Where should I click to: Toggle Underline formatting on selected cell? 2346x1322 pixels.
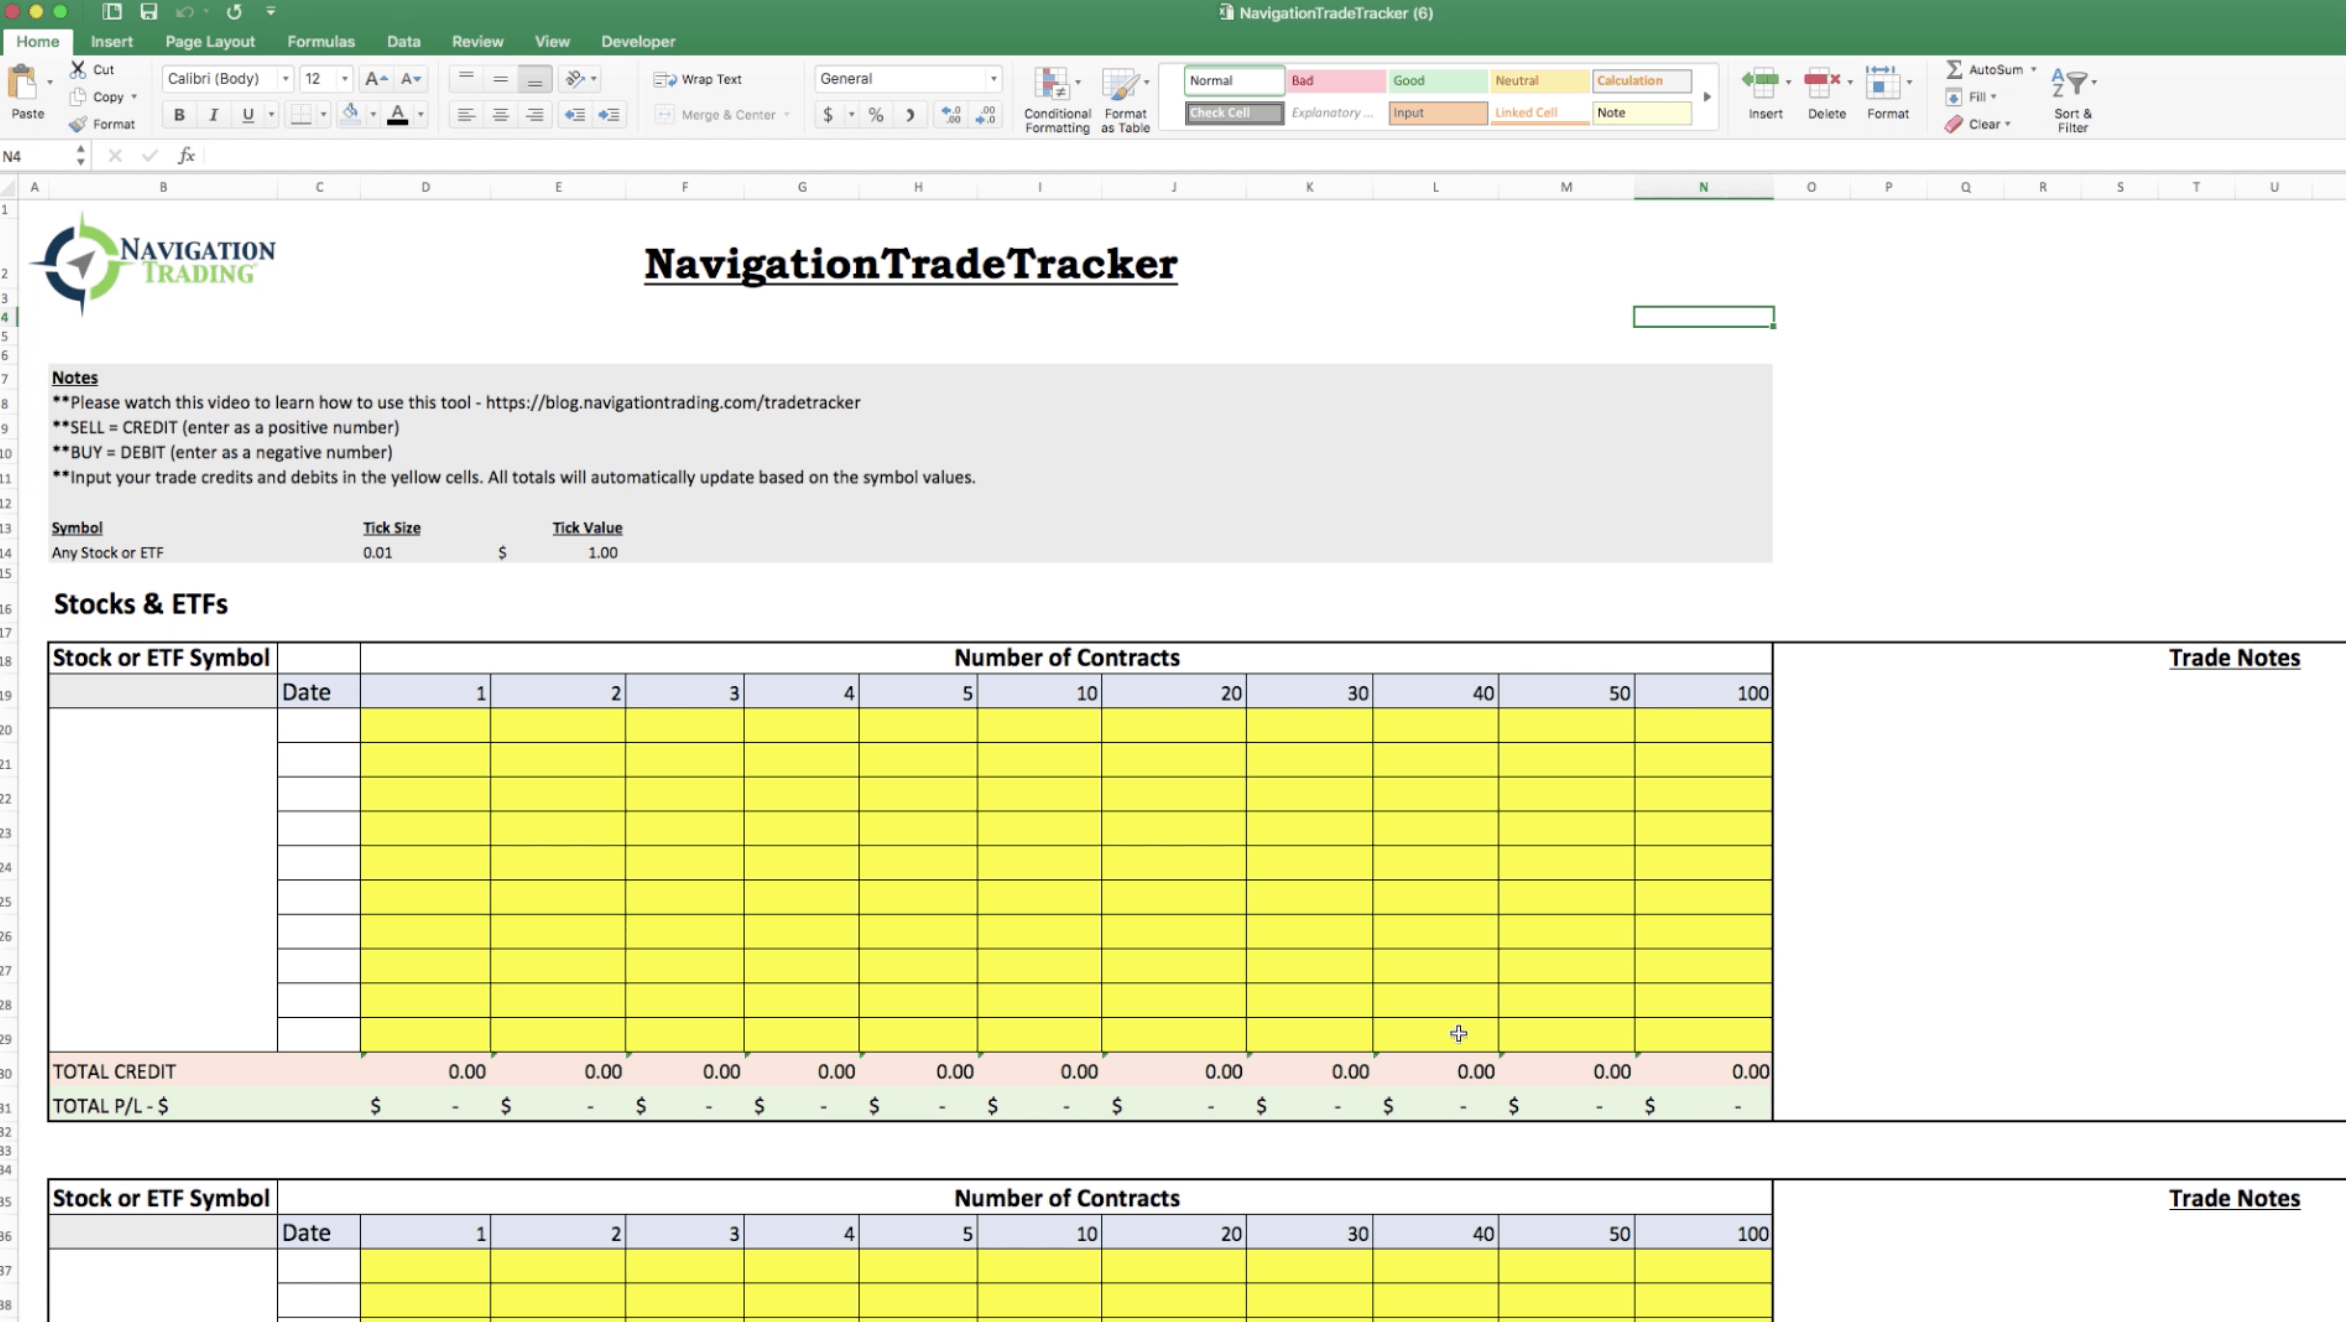tap(247, 113)
